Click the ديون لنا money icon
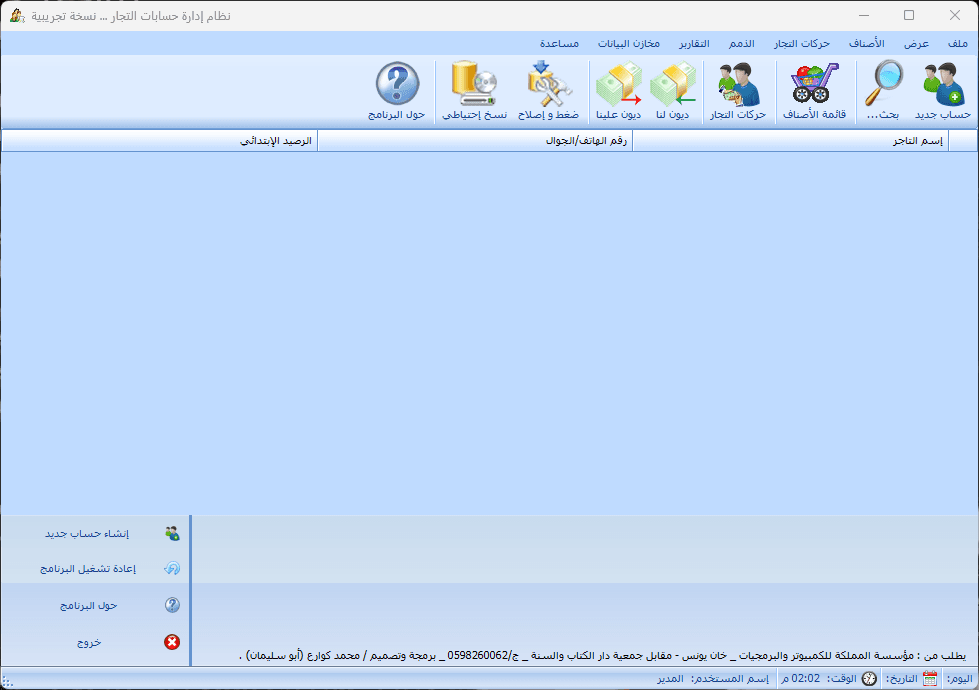 point(673,84)
